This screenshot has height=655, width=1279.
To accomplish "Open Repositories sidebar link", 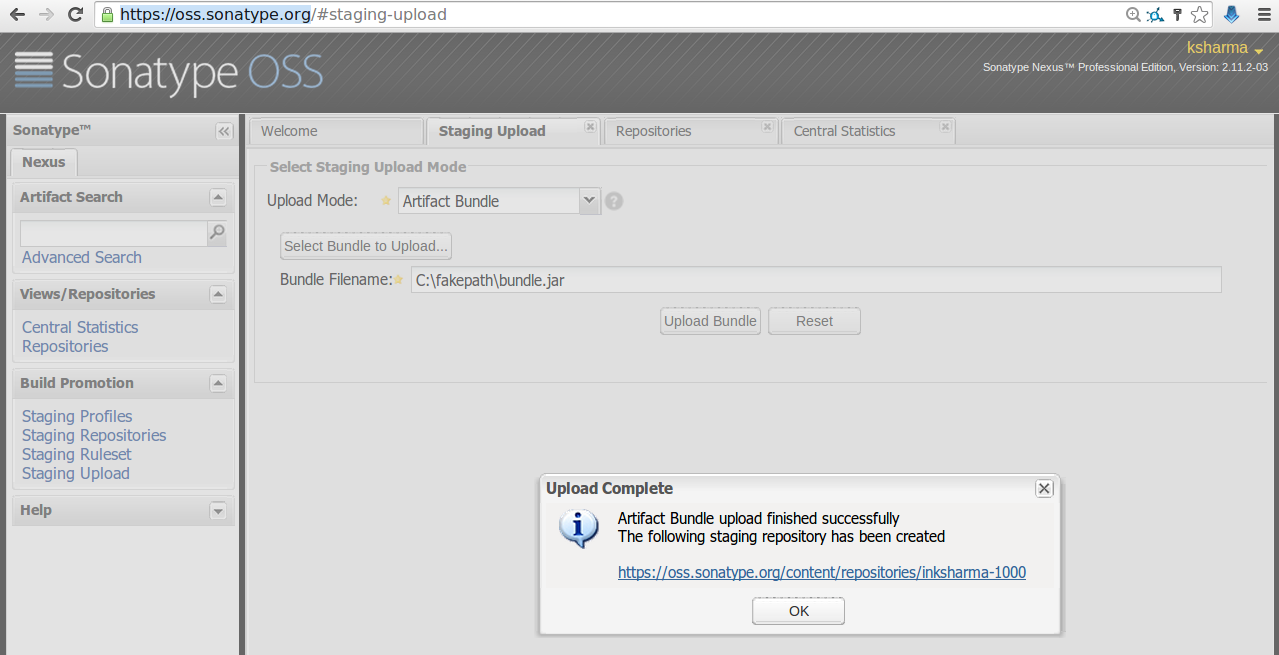I will [65, 346].
